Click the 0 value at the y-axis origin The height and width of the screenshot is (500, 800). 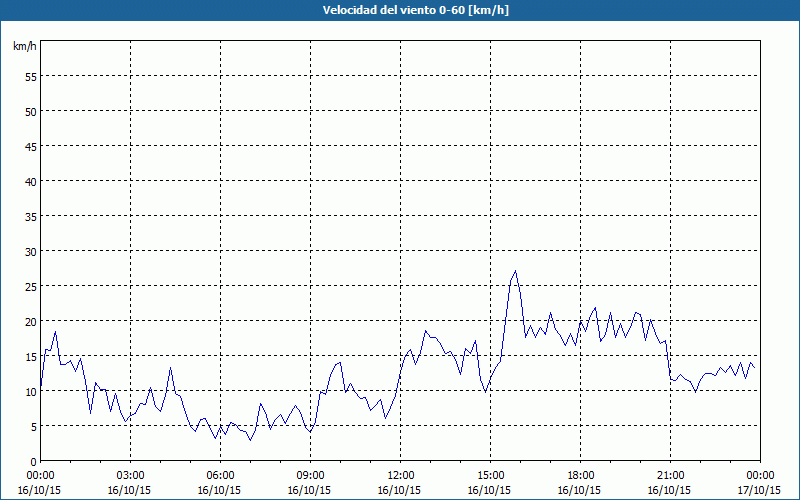pos(33,461)
